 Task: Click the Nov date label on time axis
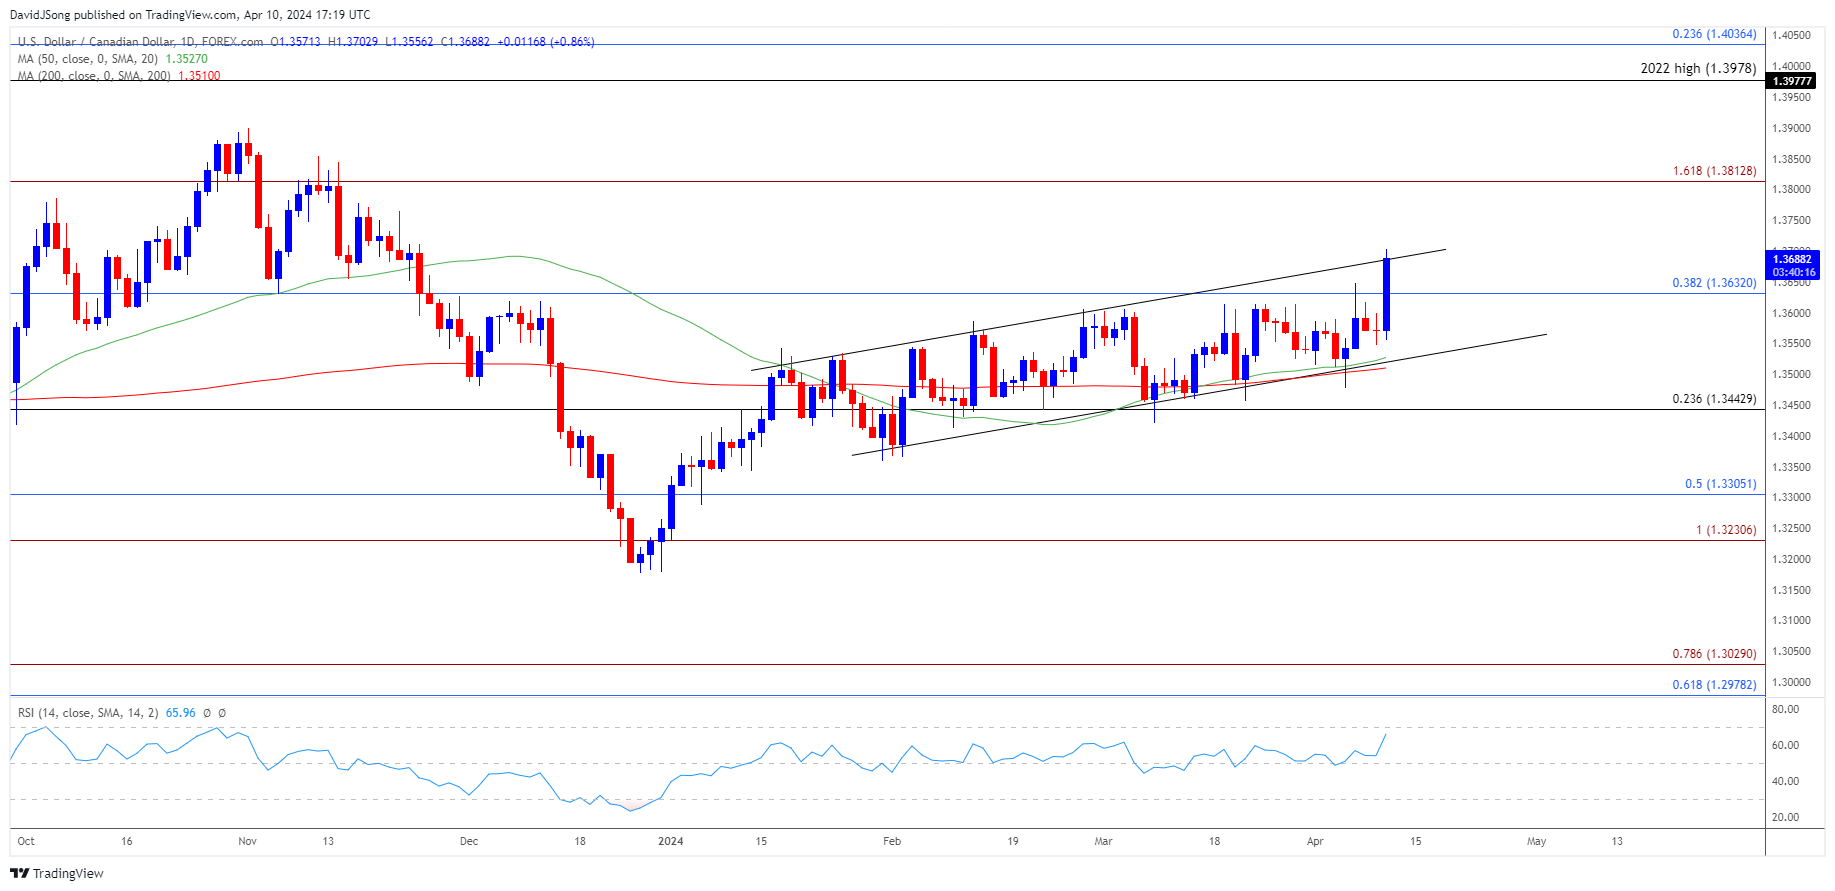click(248, 841)
